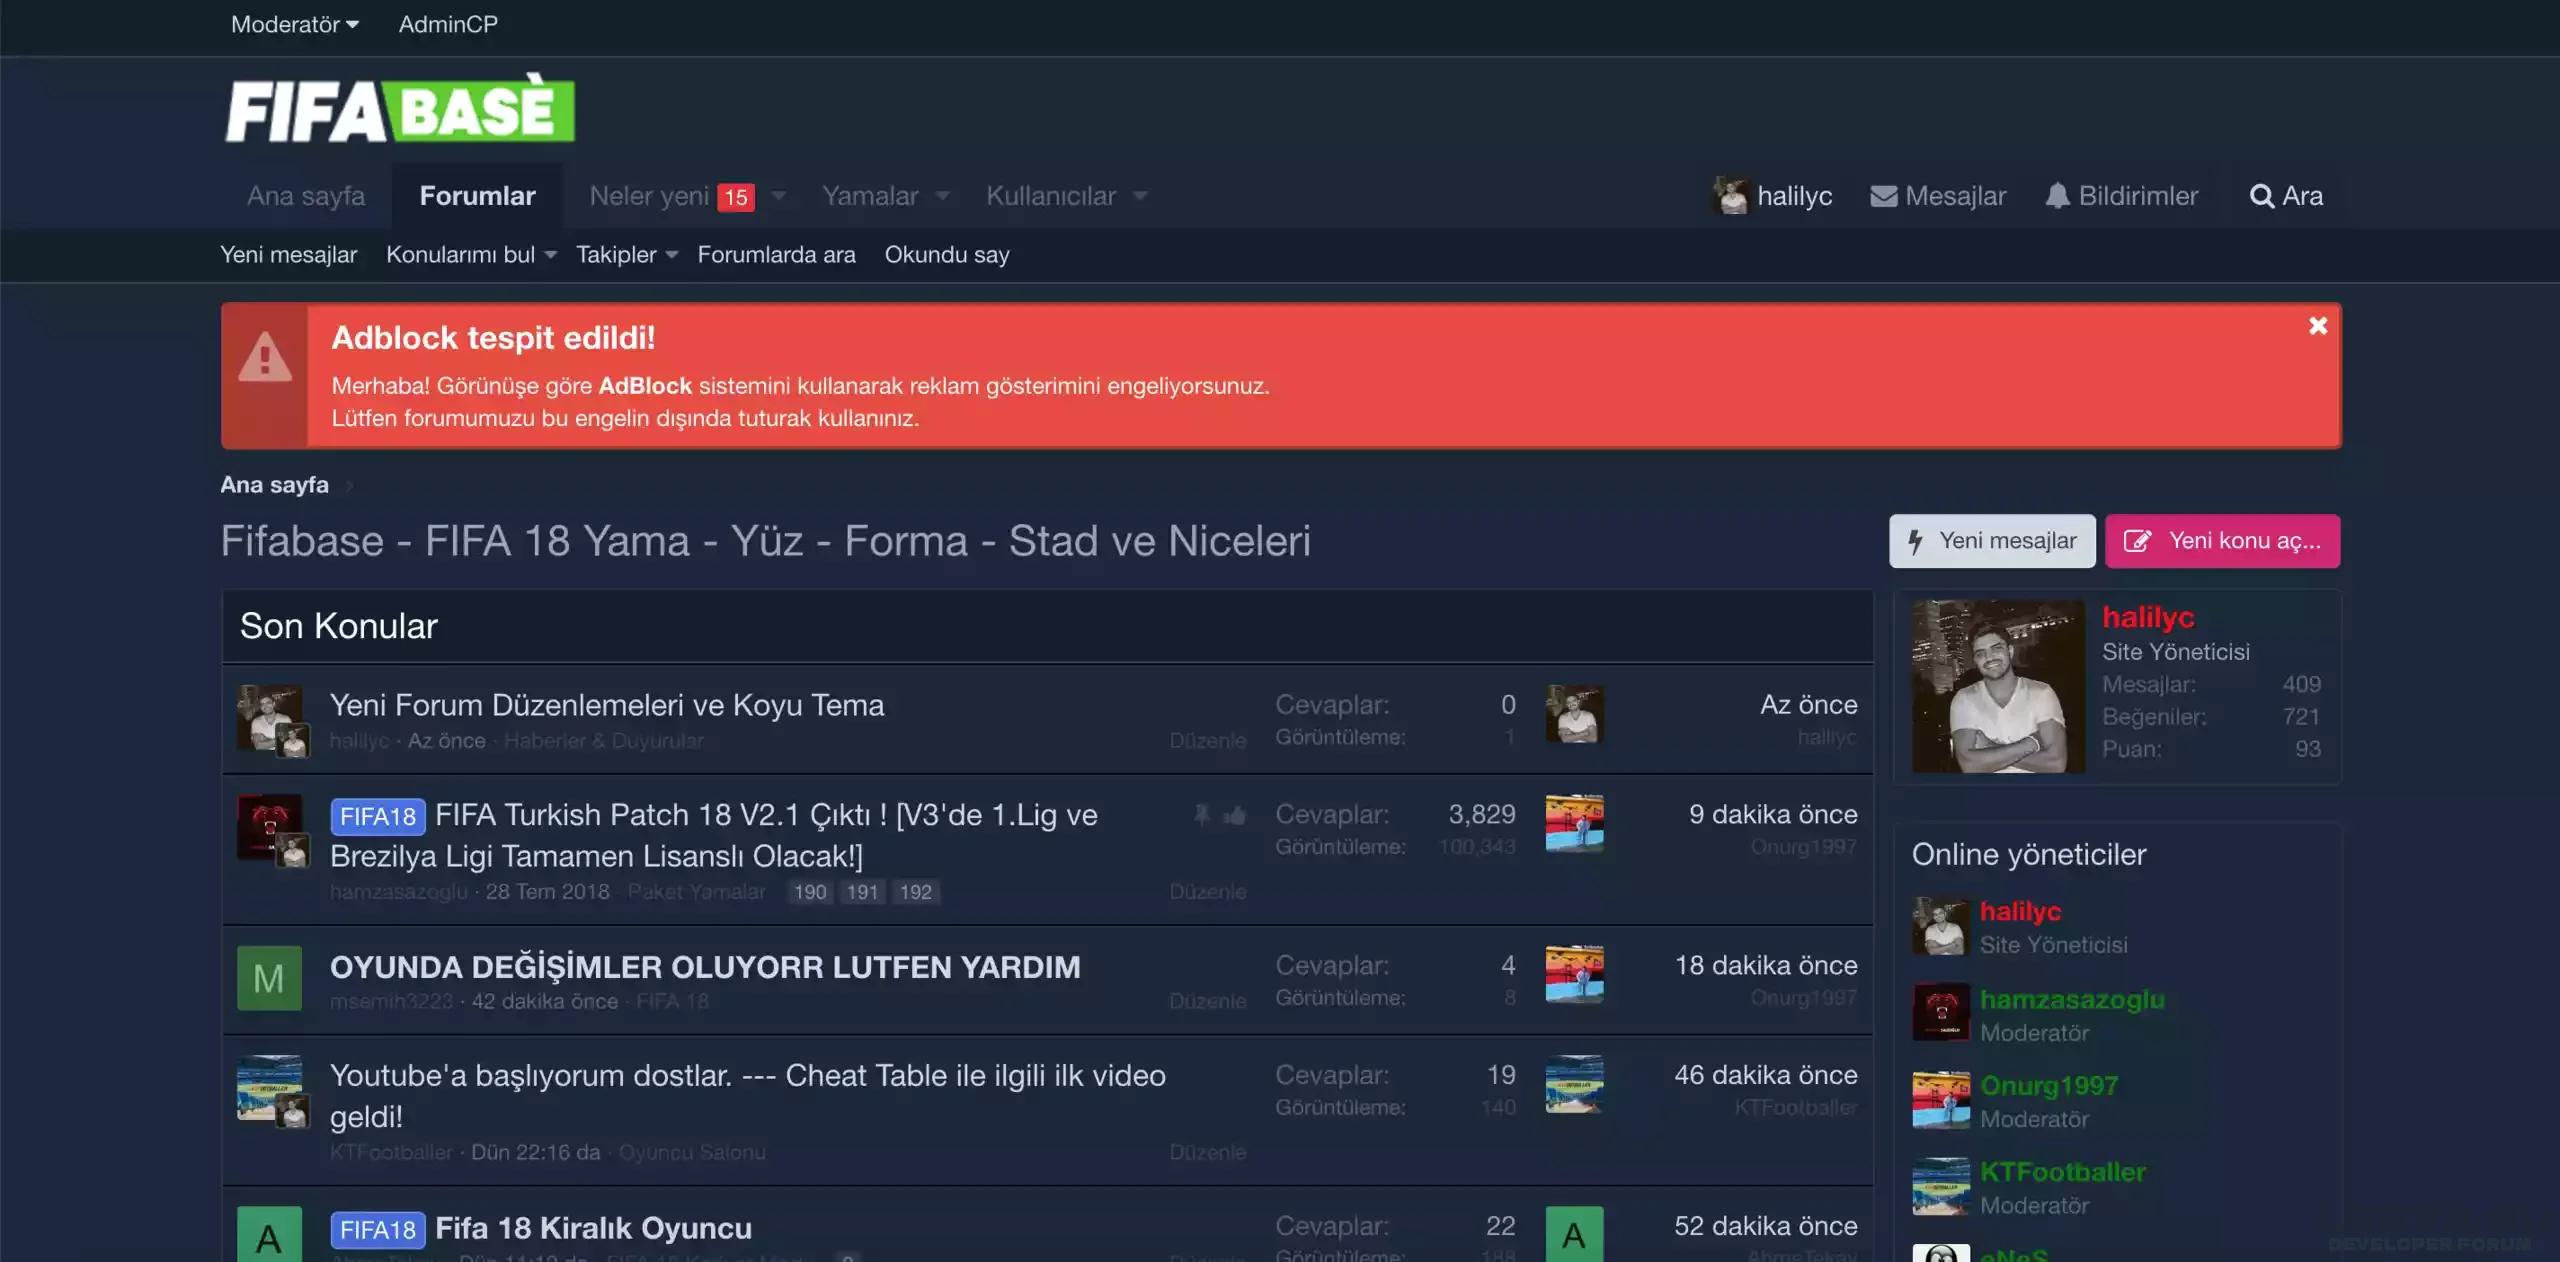Image resolution: width=2560 pixels, height=1262 pixels.
Task: Click the FIFA BASE site logo
Action: tap(400, 109)
